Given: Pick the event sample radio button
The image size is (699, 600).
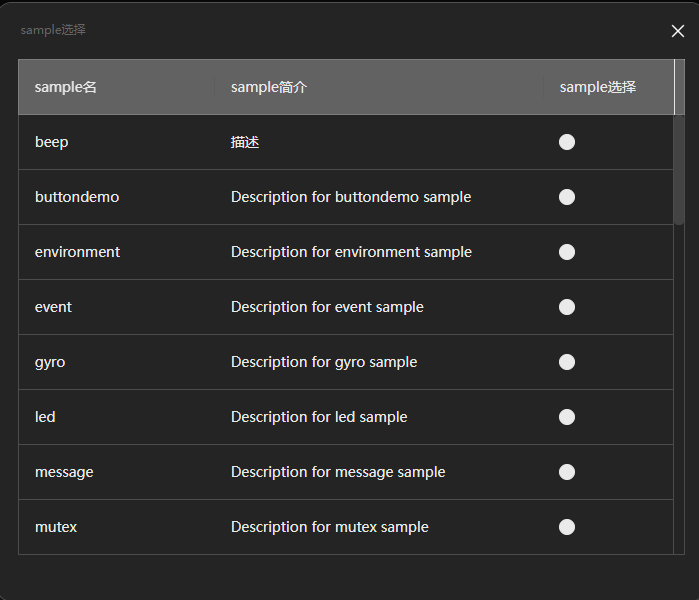Looking at the screenshot, I should click(x=567, y=307).
